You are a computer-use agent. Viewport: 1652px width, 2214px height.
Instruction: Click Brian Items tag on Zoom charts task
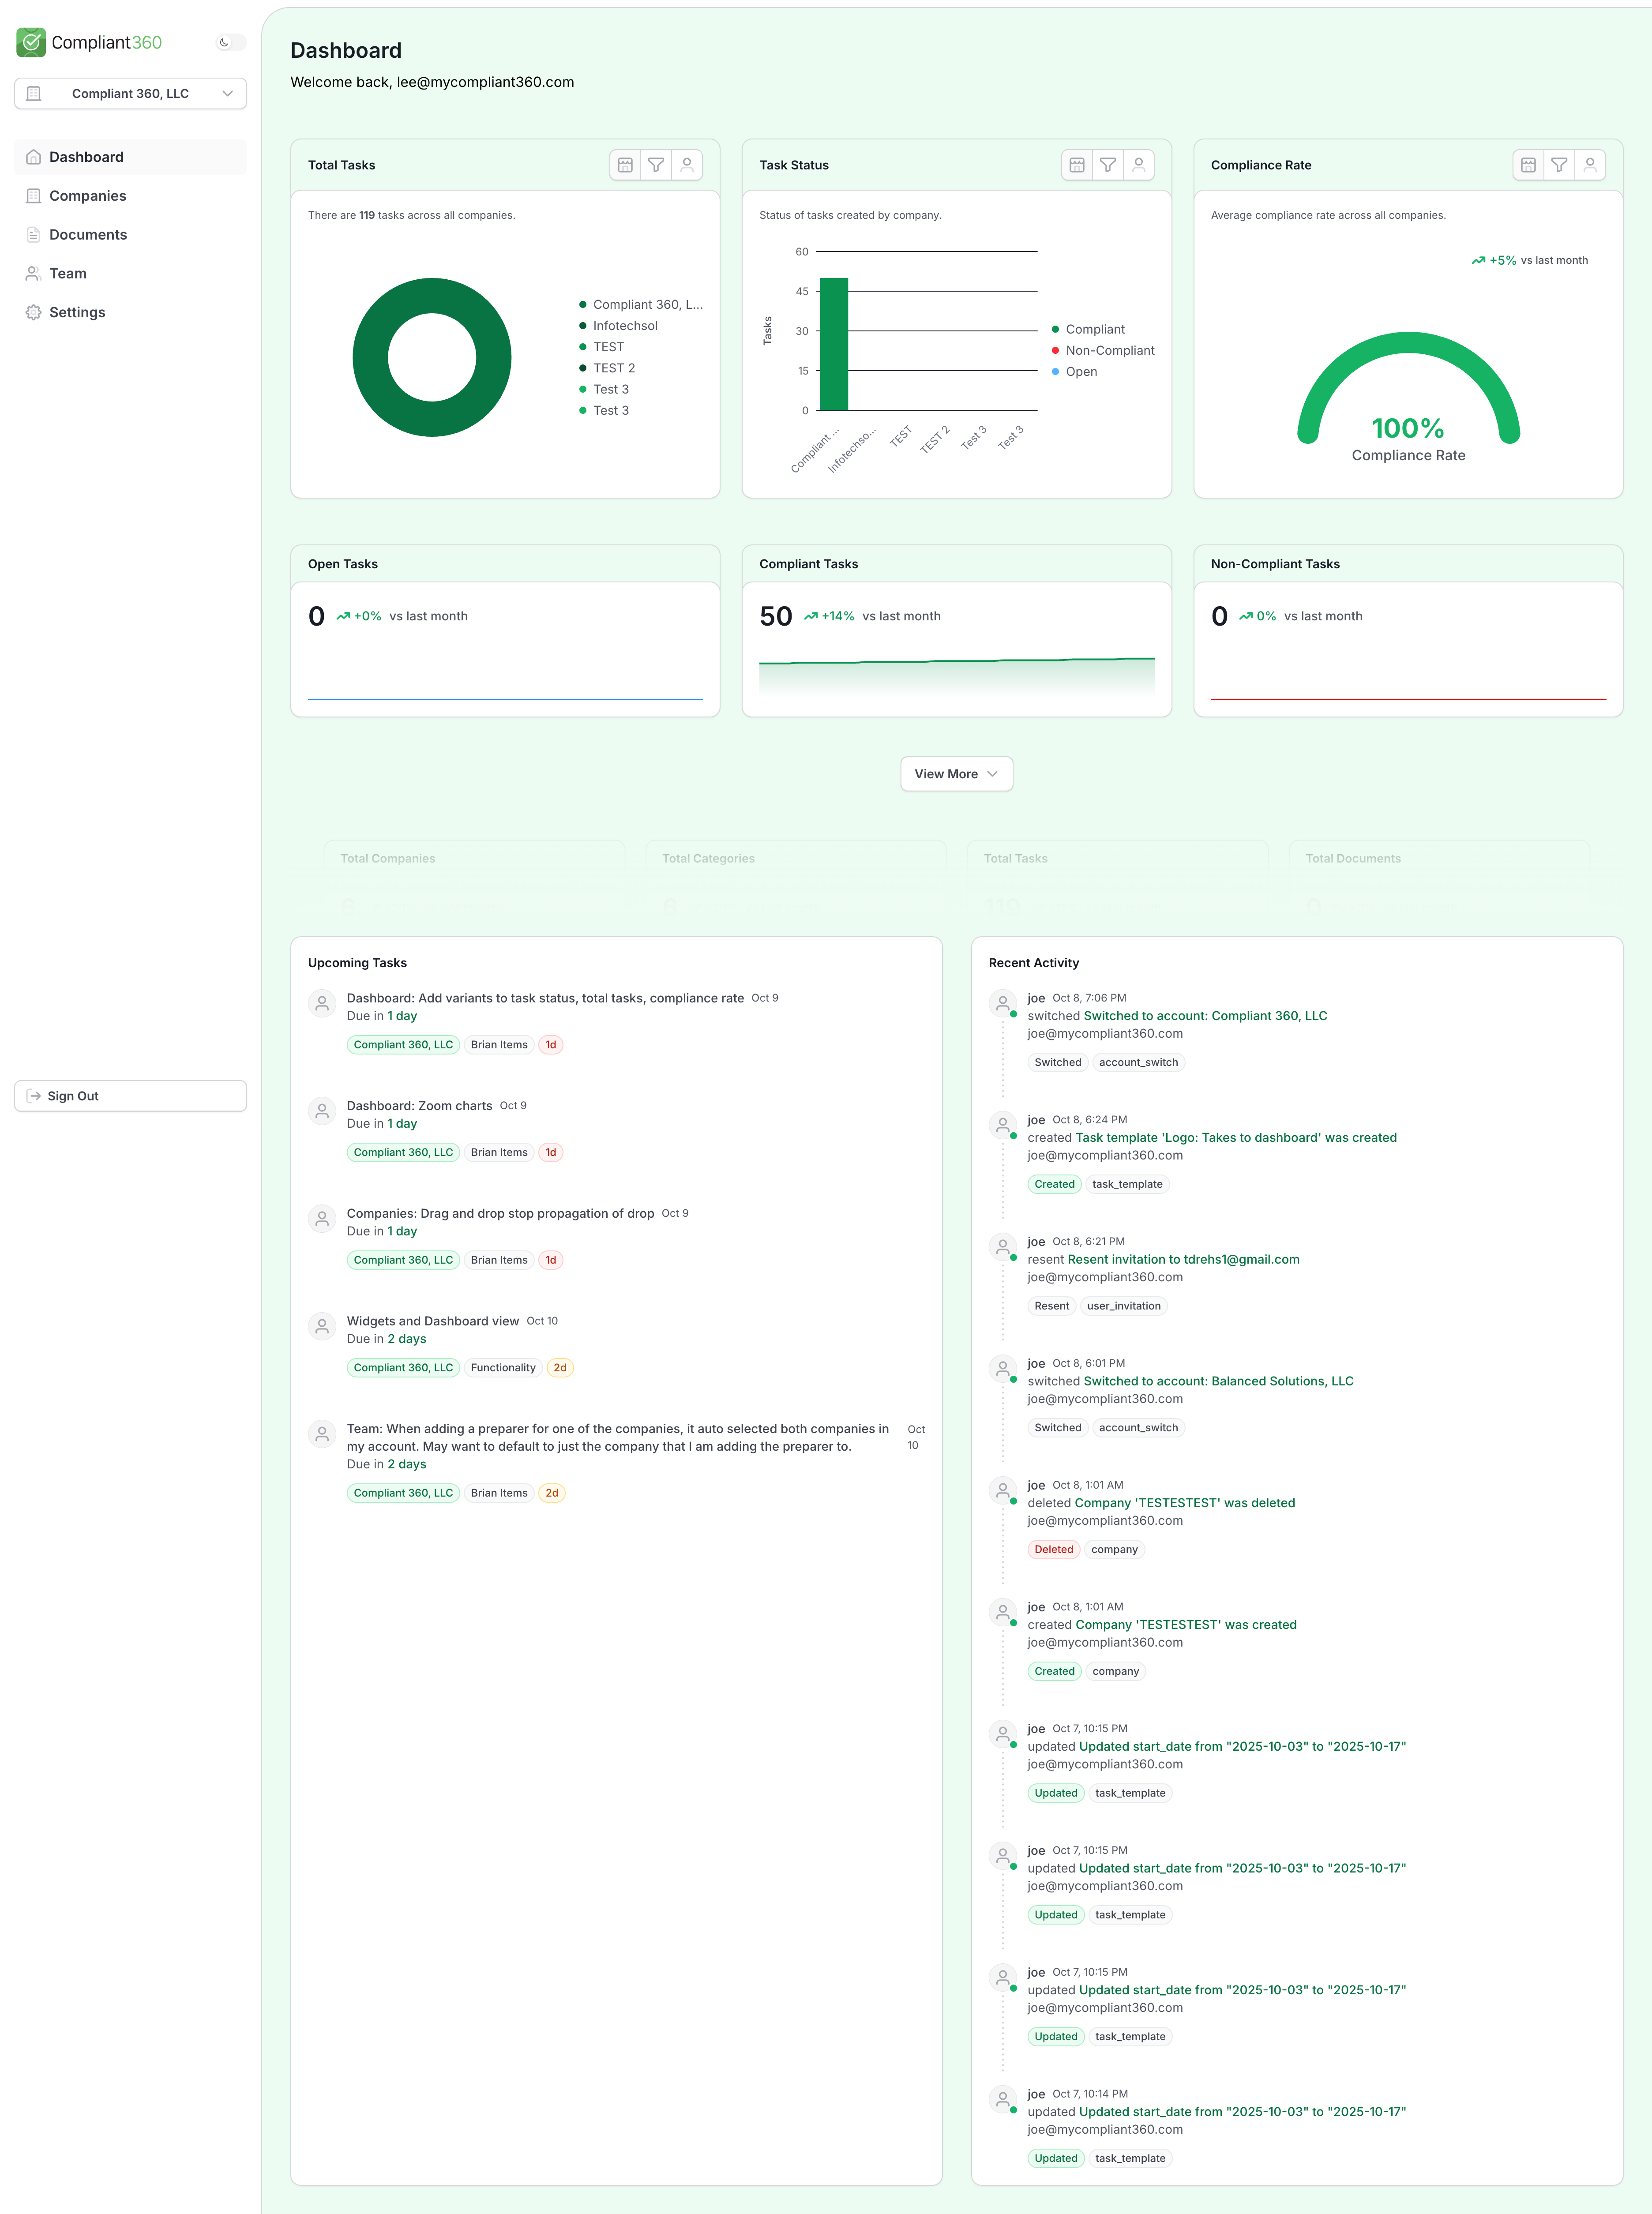coord(499,1153)
